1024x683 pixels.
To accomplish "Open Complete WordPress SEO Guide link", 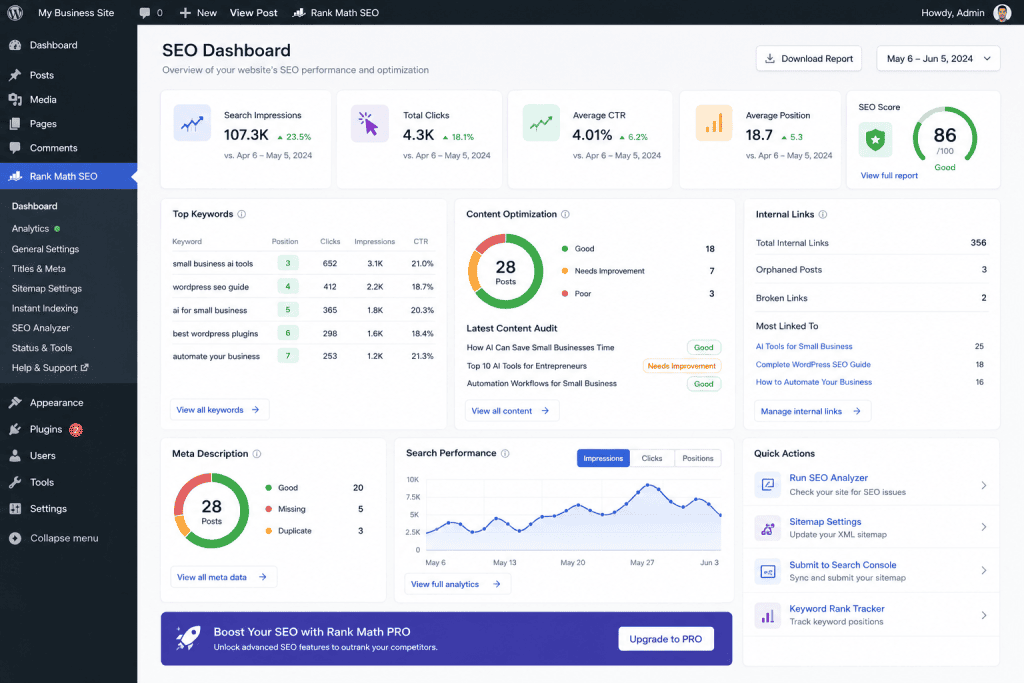I will coord(813,364).
